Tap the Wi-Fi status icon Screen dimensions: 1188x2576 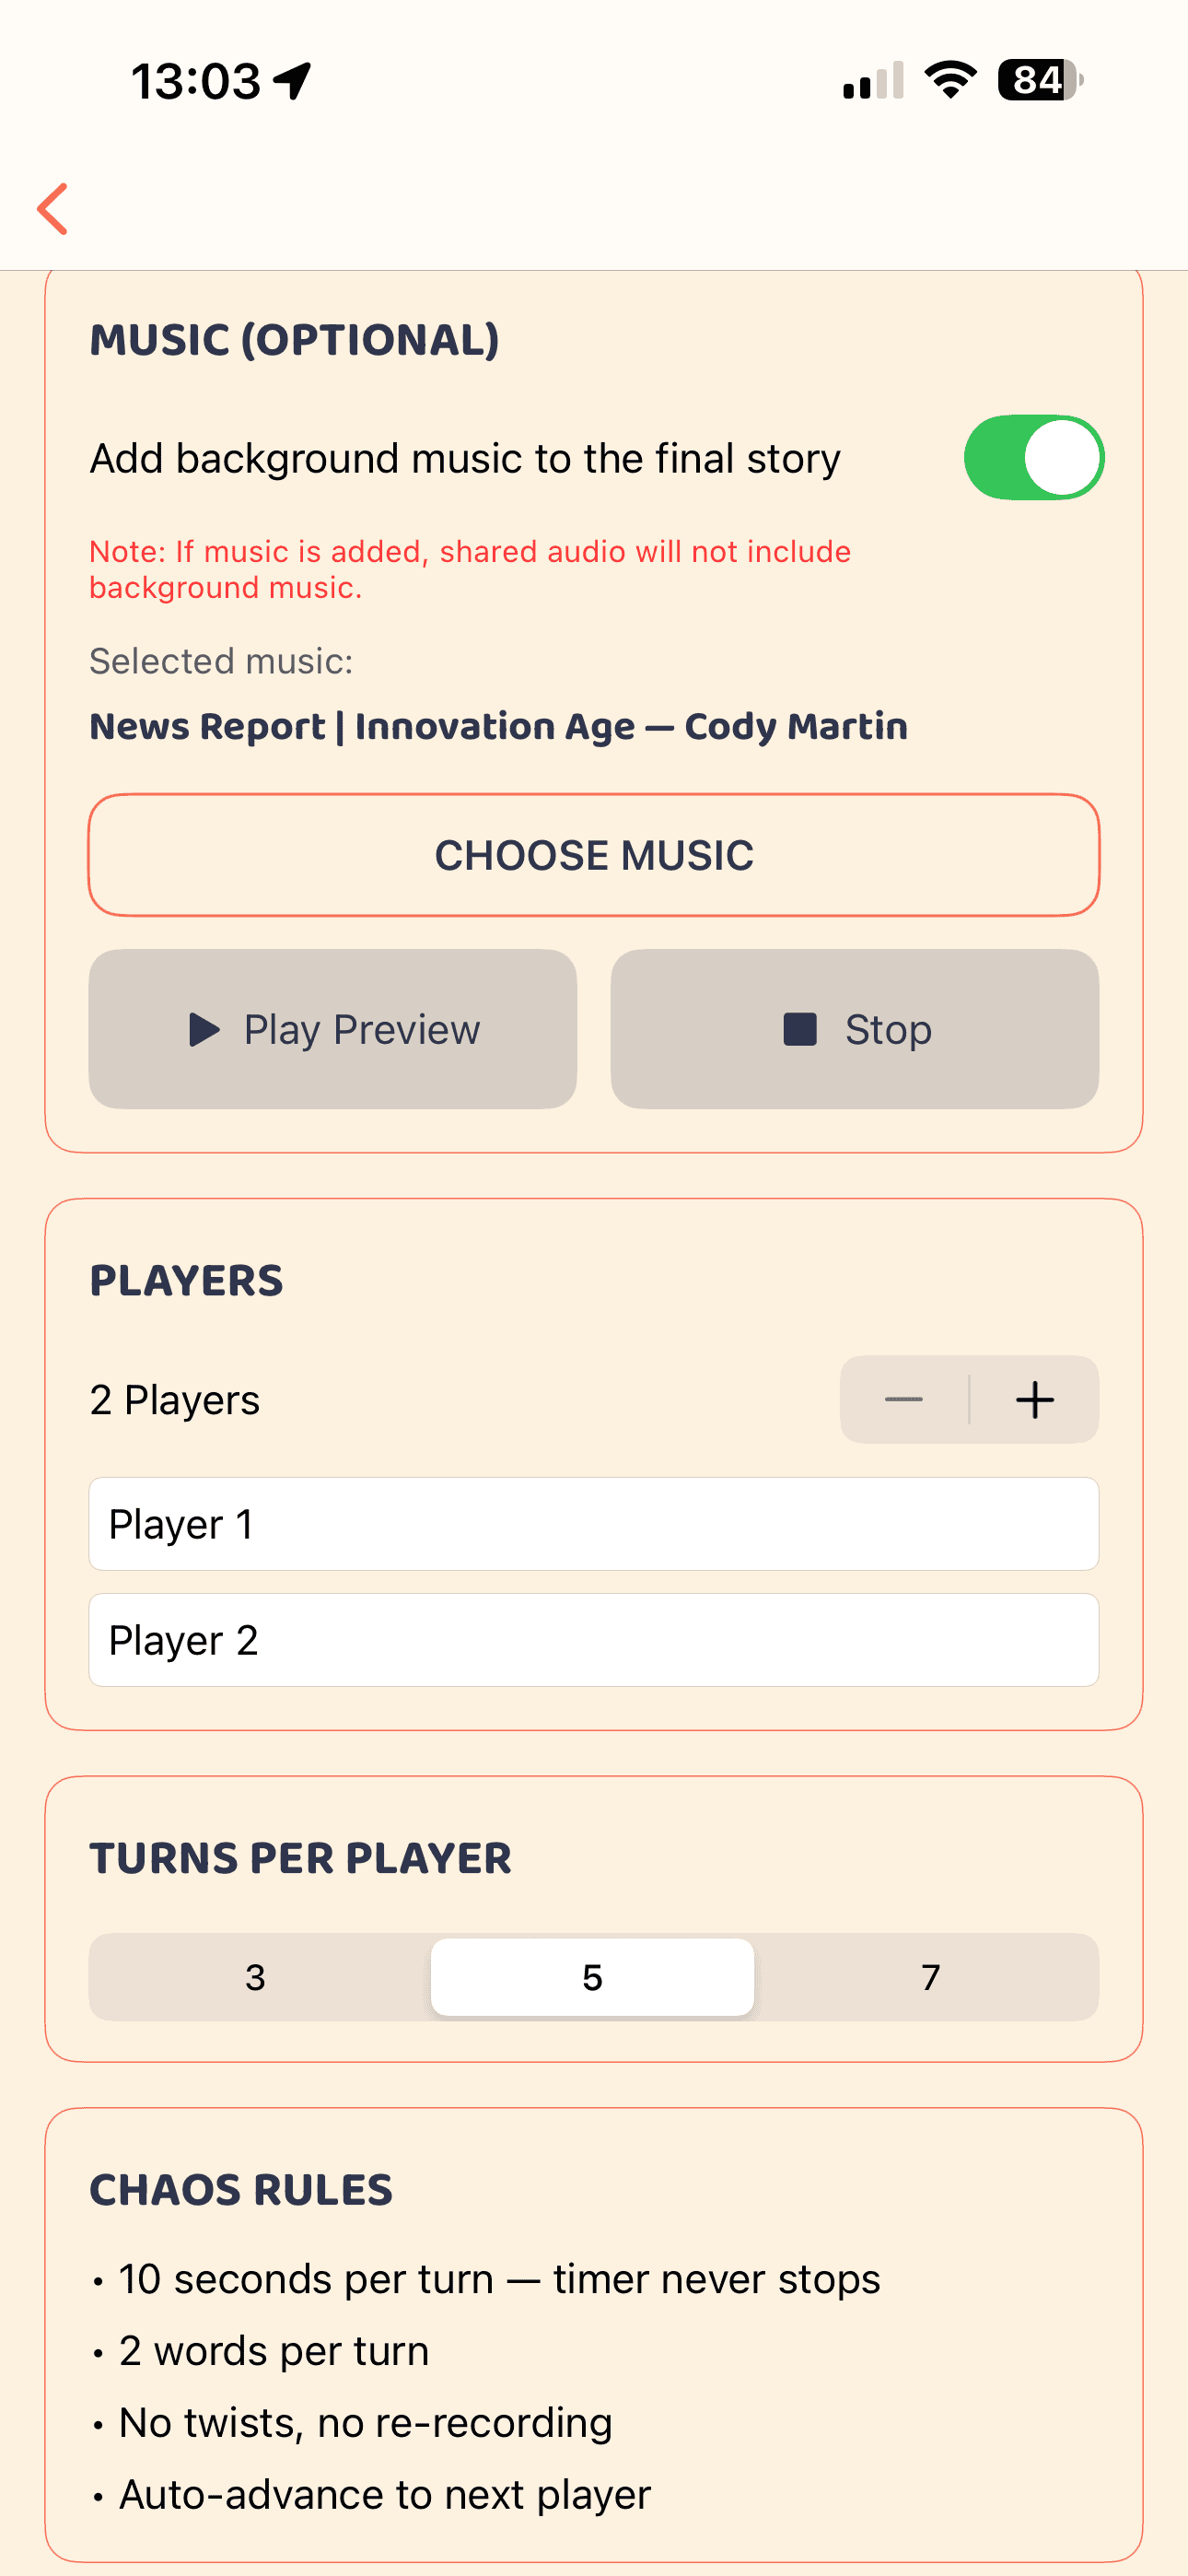coord(950,80)
